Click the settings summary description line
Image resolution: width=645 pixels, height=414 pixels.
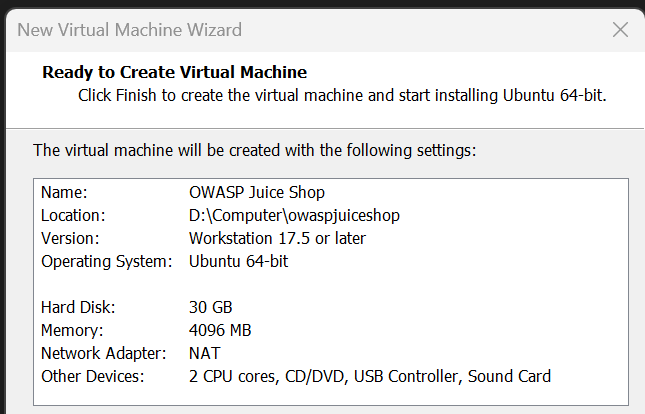[255, 151]
